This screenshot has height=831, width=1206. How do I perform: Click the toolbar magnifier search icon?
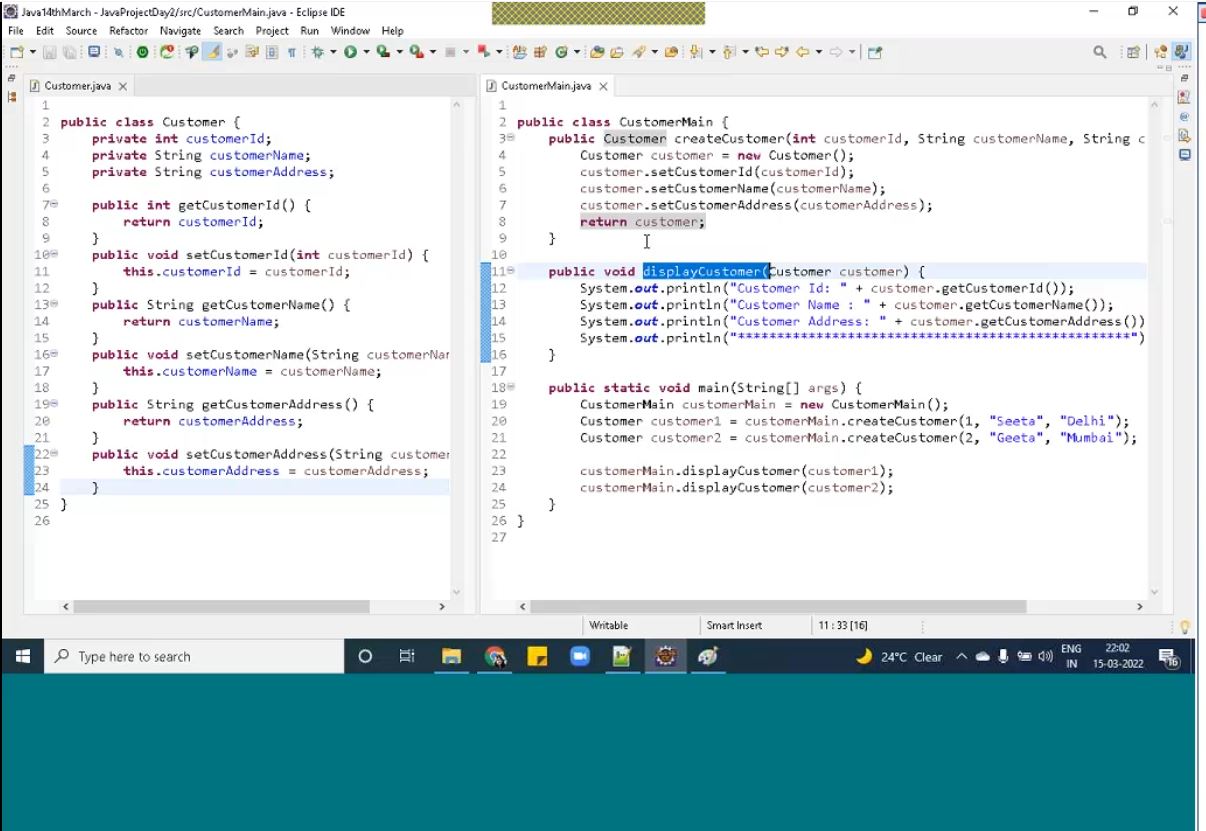[x=1100, y=52]
